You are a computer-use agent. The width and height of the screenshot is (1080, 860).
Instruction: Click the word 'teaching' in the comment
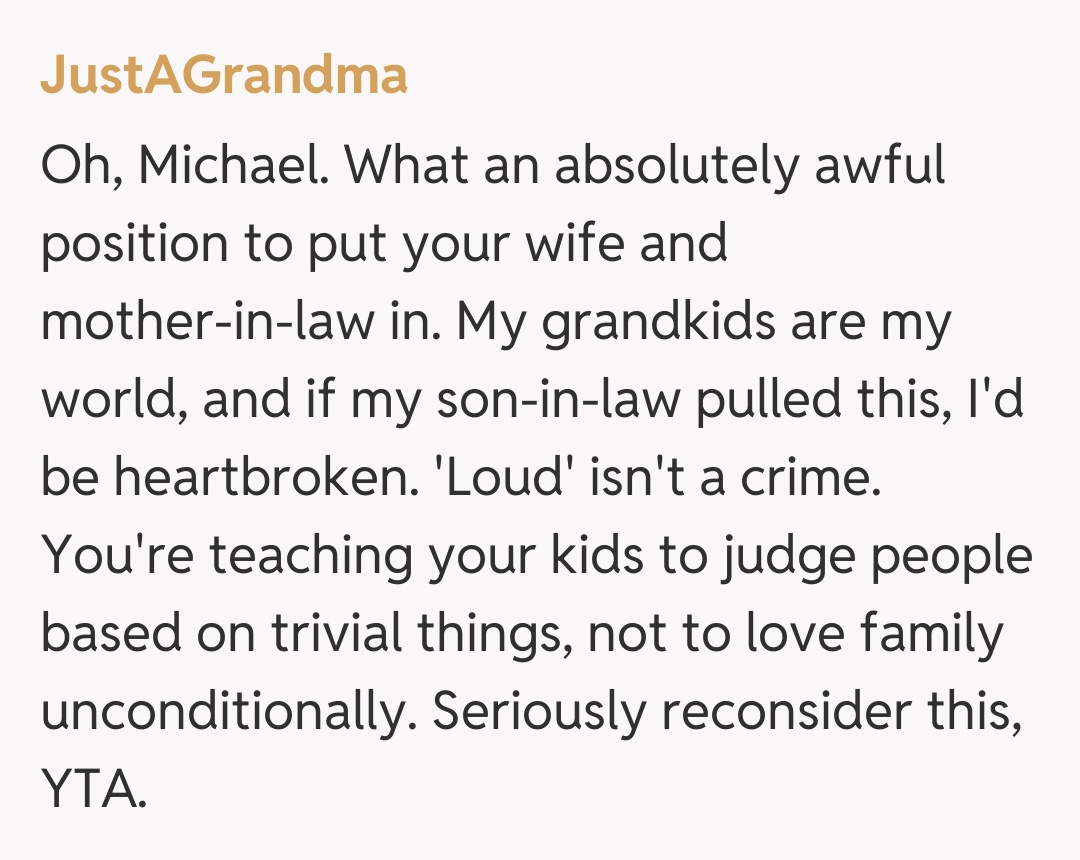(309, 556)
